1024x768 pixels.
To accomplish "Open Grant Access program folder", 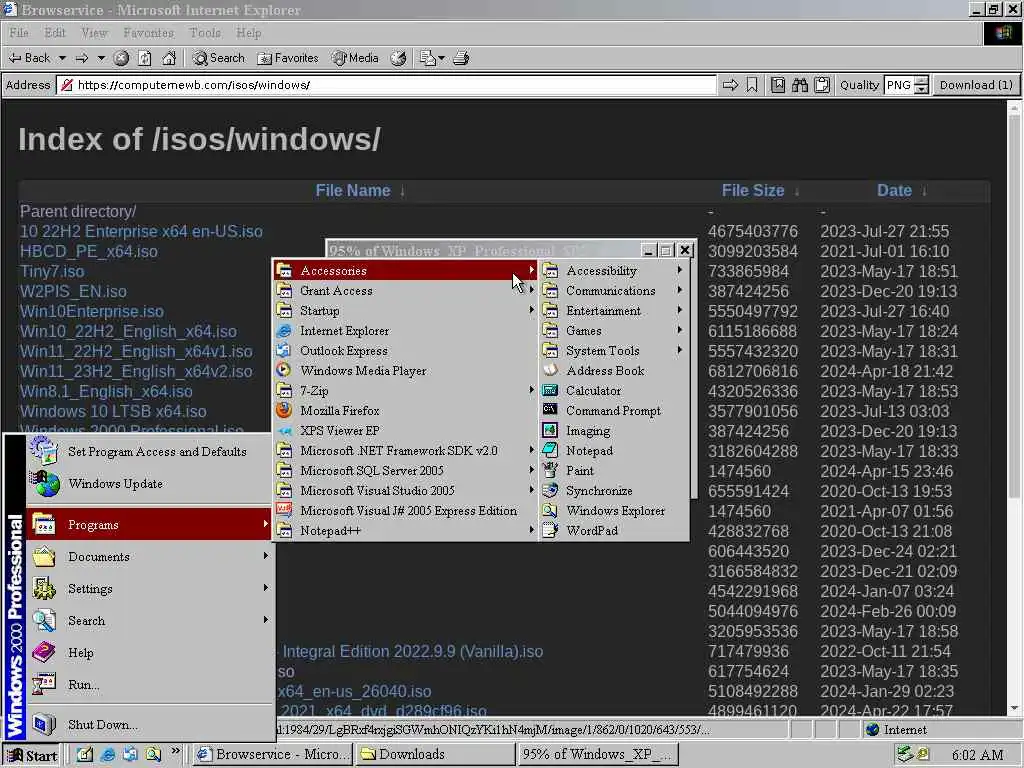I will [405, 291].
